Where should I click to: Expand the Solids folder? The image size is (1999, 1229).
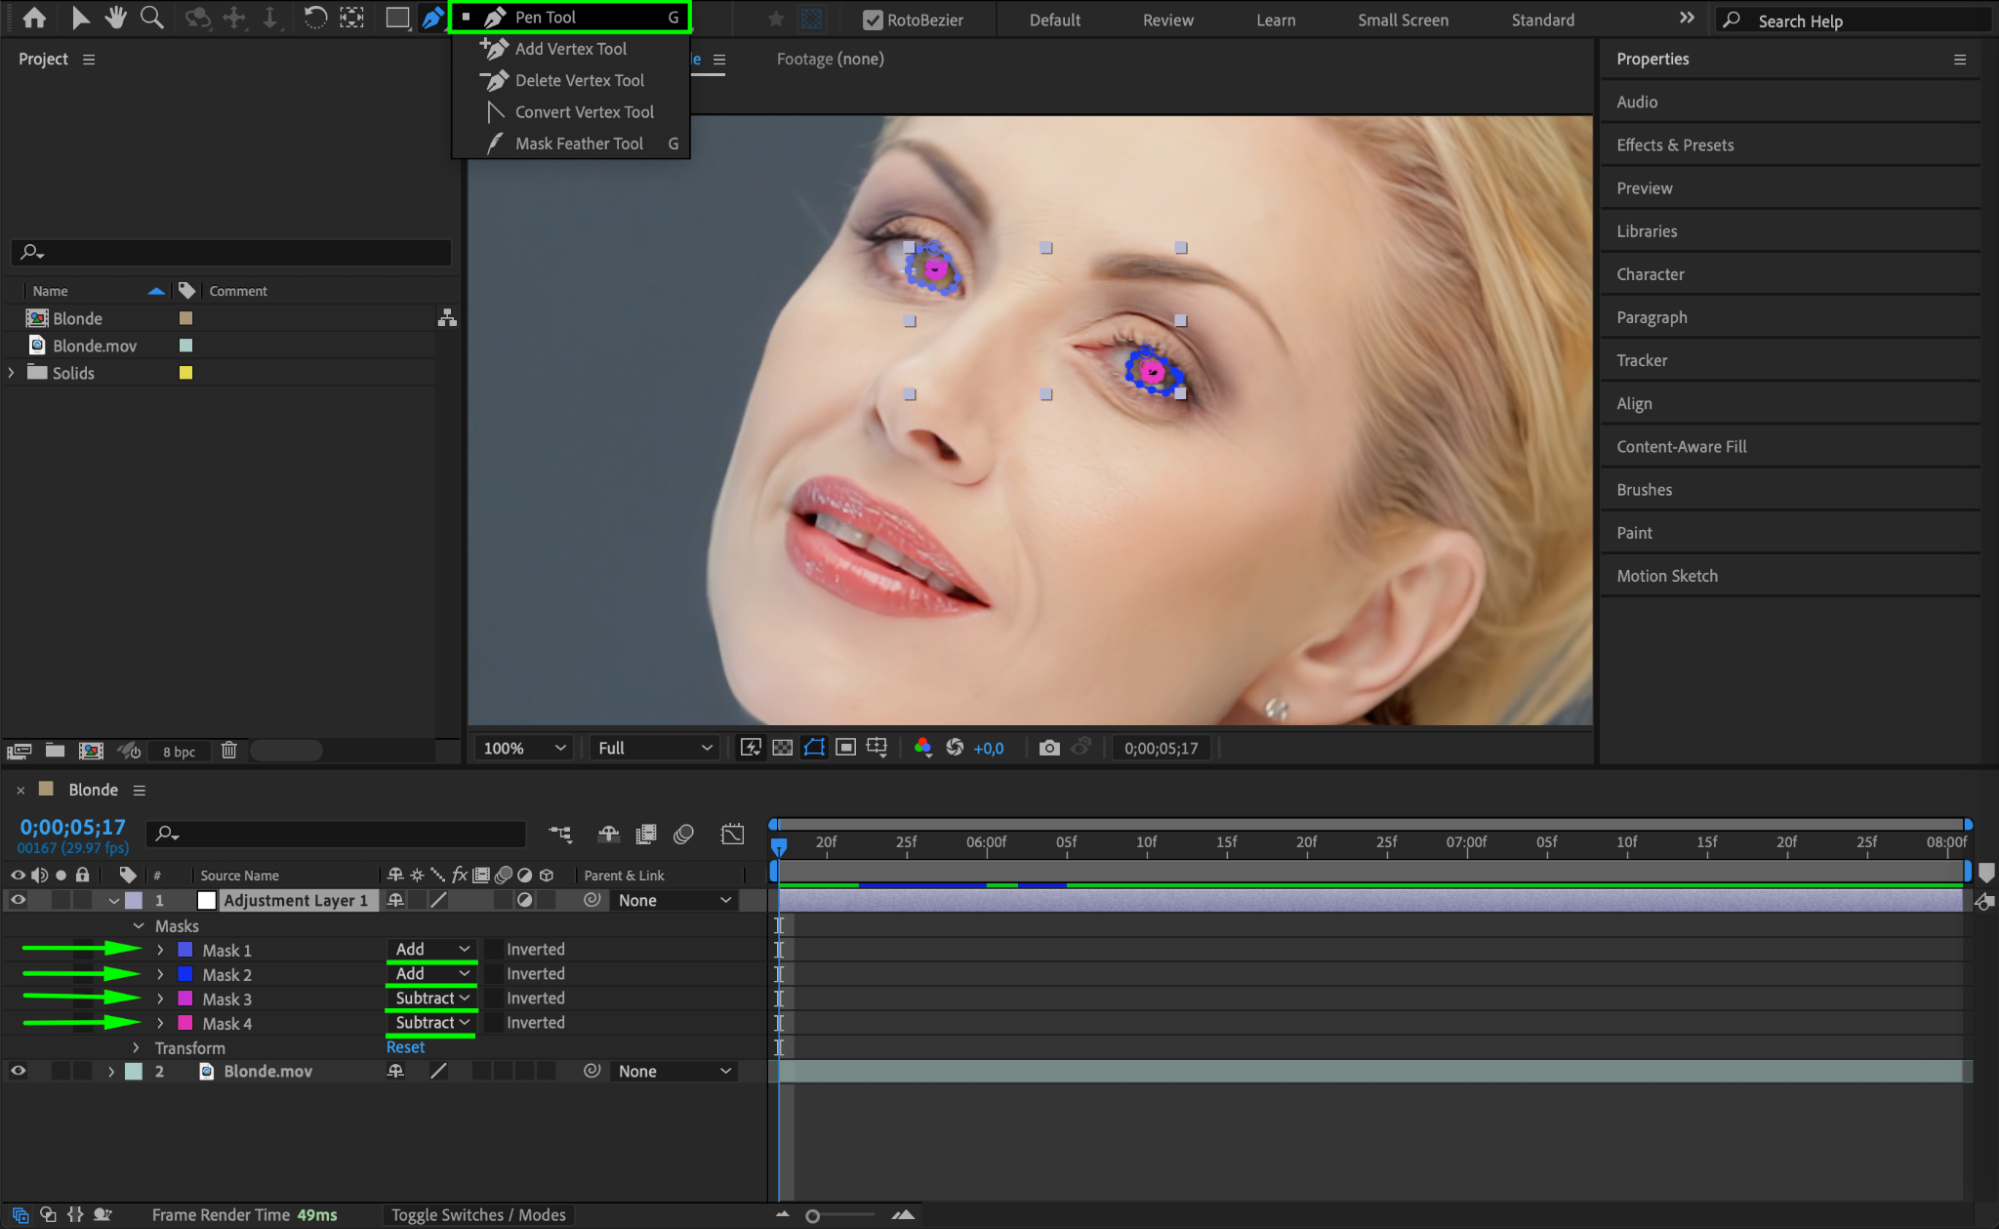[11, 373]
